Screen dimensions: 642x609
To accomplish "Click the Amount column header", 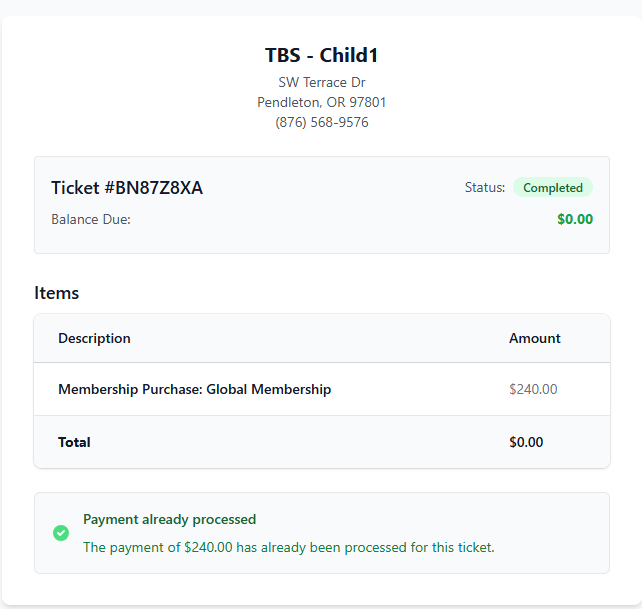I will pyautogui.click(x=534, y=338).
